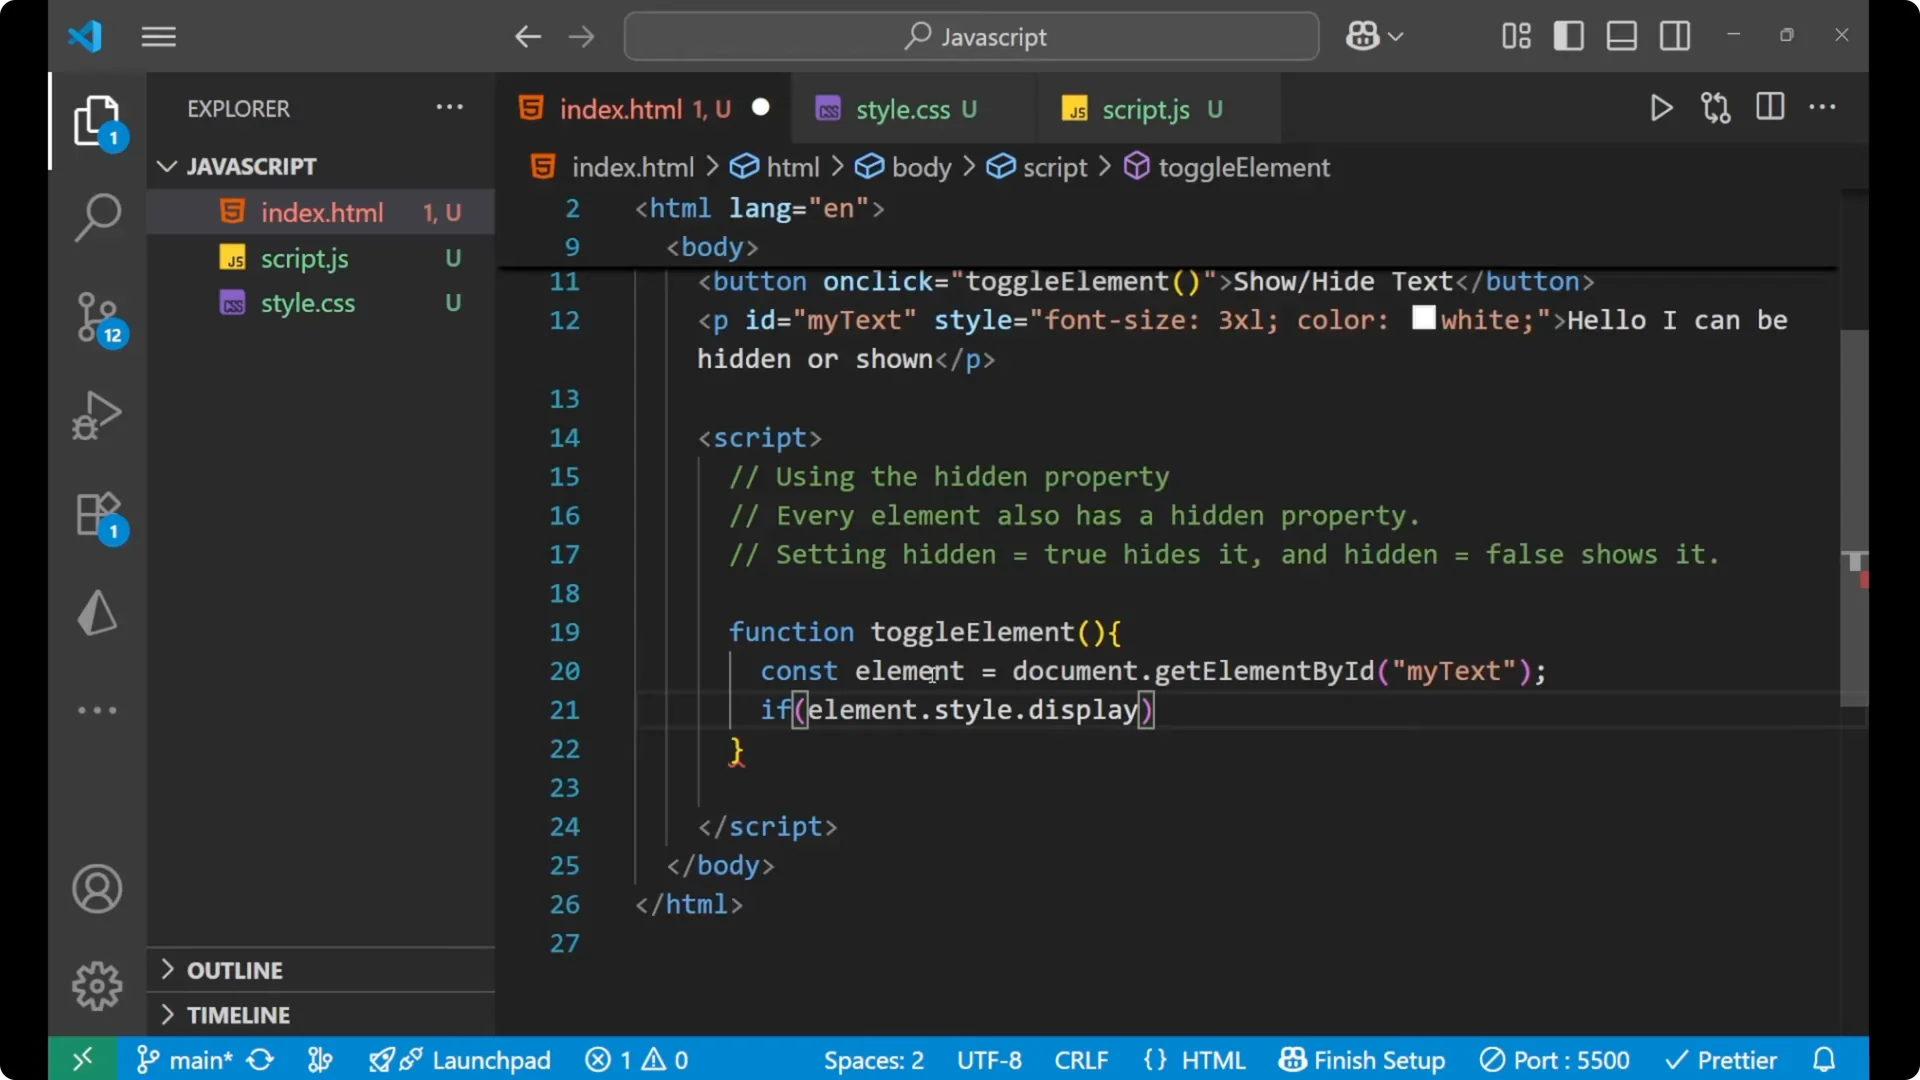Open Port 5500 status bar item

1554,1059
